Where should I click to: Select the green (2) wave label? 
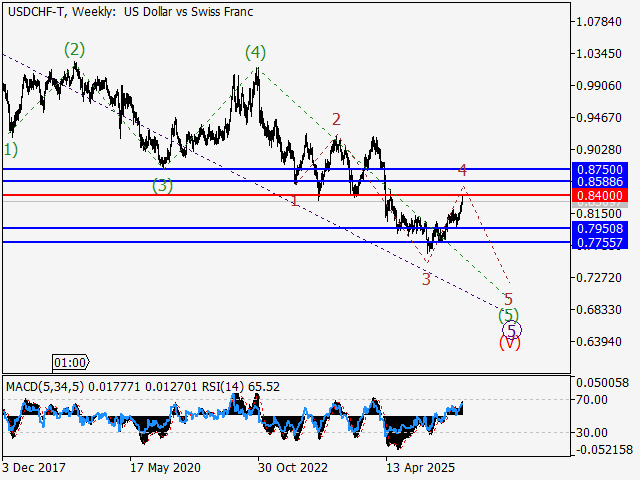tap(74, 50)
